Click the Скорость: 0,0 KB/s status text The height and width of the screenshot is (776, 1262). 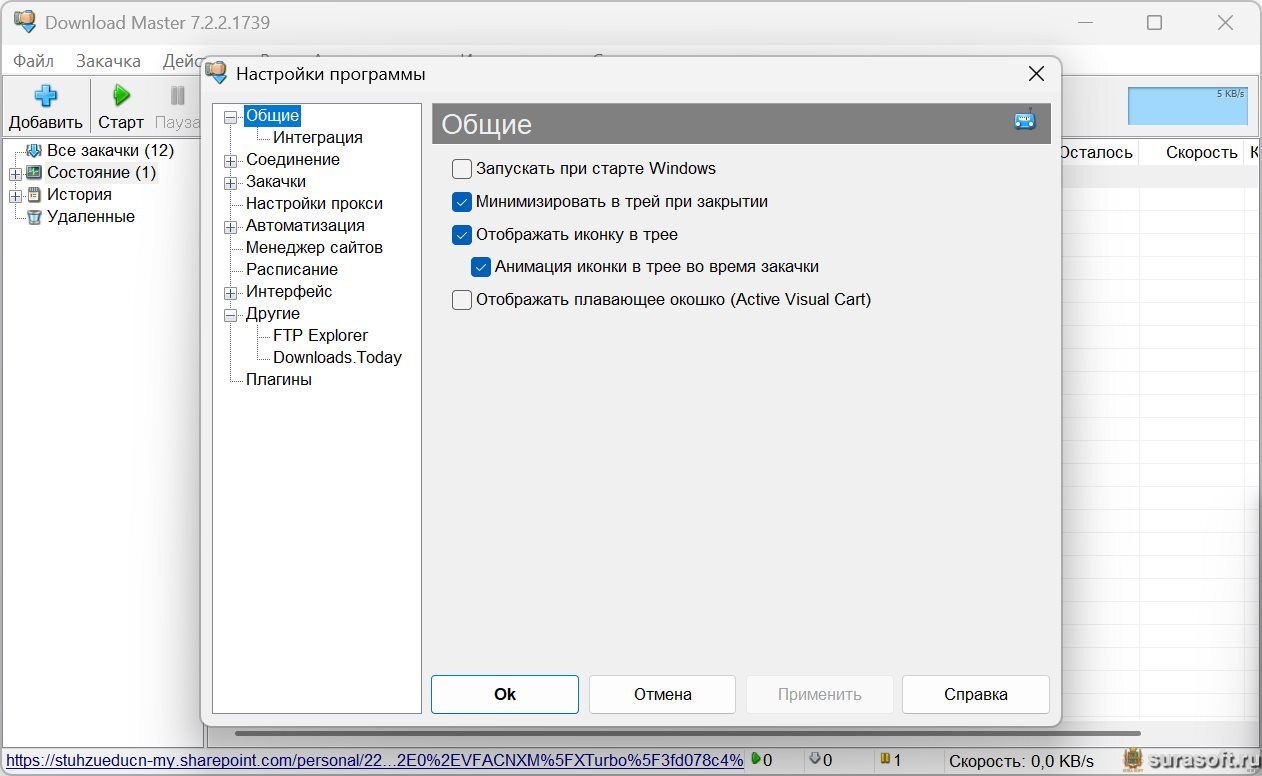pyautogui.click(x=1021, y=760)
